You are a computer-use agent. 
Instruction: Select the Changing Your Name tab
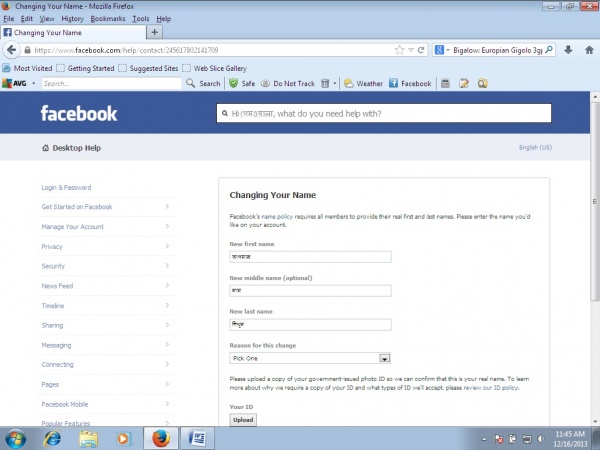pos(73,33)
